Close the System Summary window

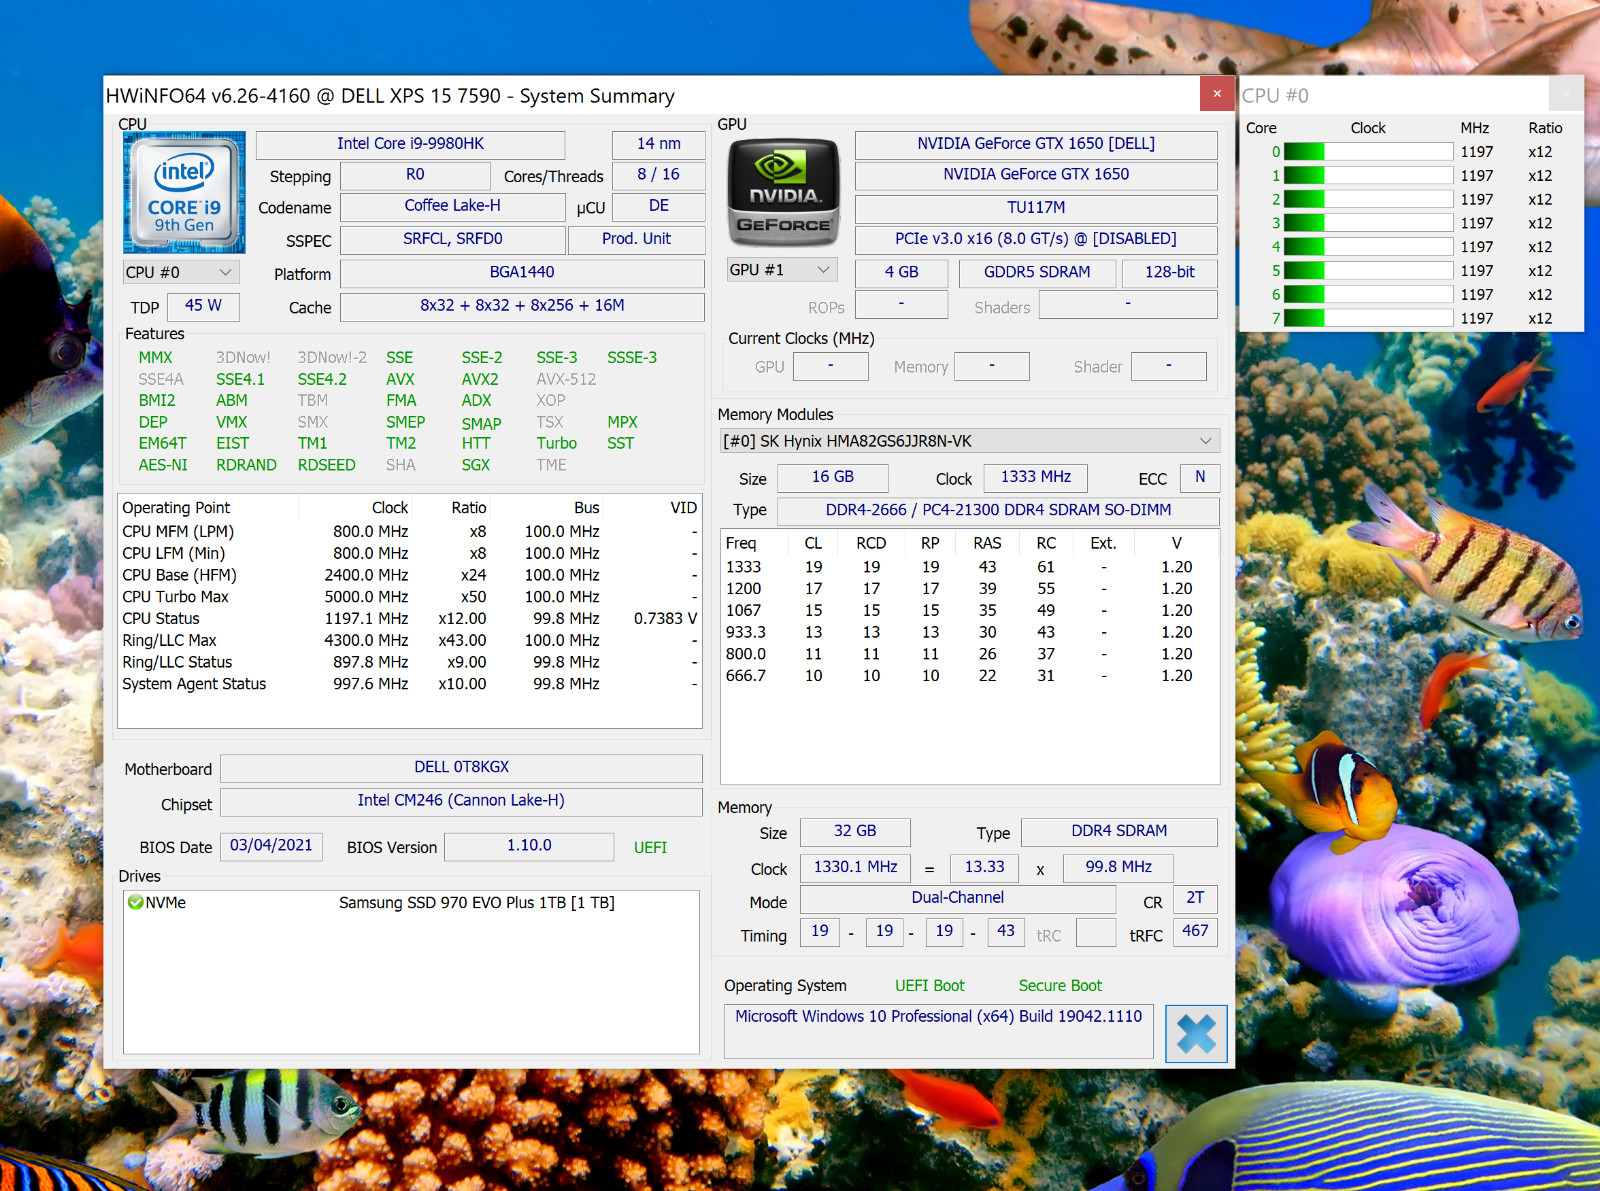(1217, 94)
